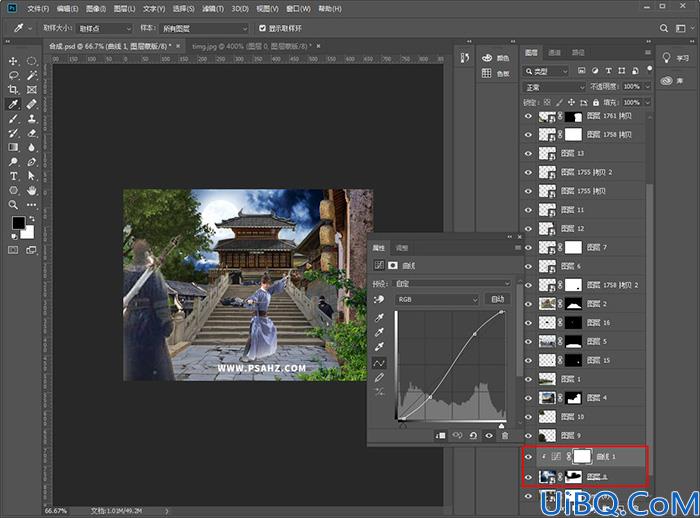
Task: Select the Eyedropper tool in the toolbox
Action: click(13, 104)
